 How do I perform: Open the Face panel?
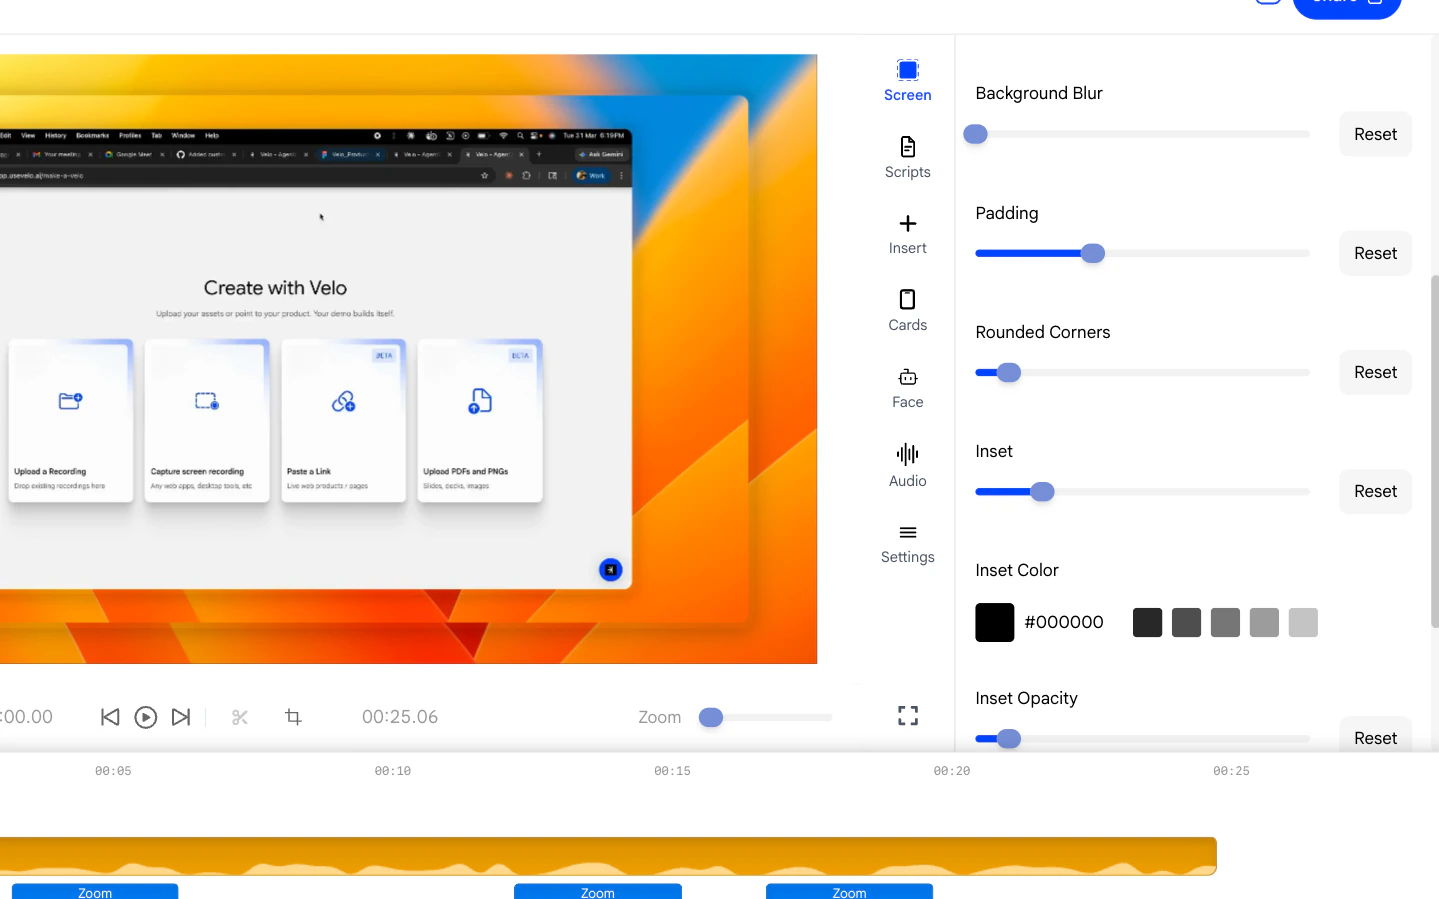pos(907,388)
